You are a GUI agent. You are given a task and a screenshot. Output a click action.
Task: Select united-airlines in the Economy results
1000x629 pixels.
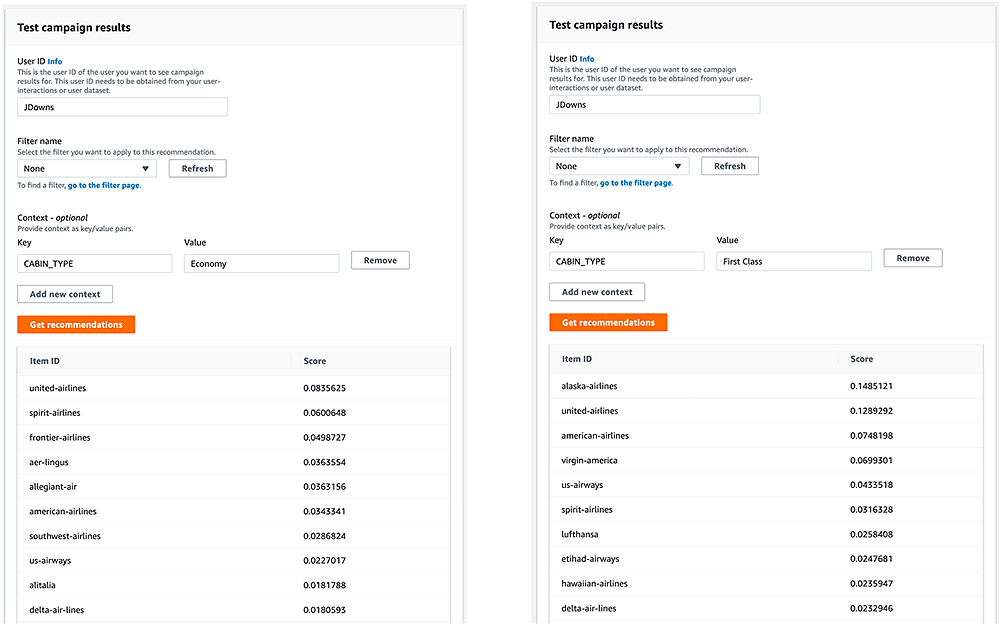pyautogui.click(x=57, y=388)
